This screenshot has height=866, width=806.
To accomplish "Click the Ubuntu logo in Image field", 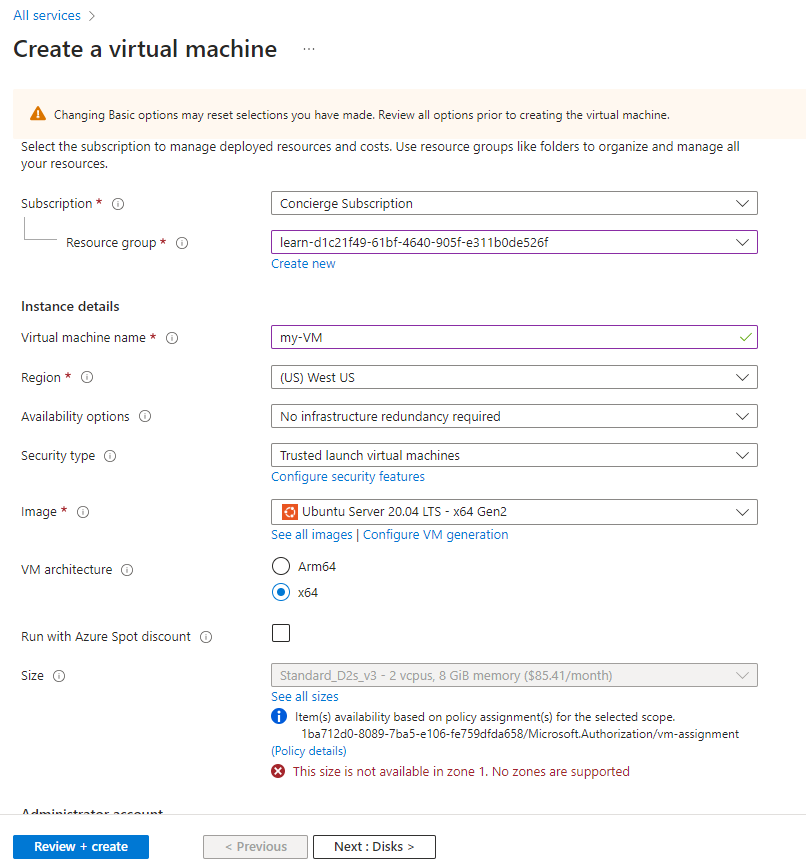I will 289,512.
